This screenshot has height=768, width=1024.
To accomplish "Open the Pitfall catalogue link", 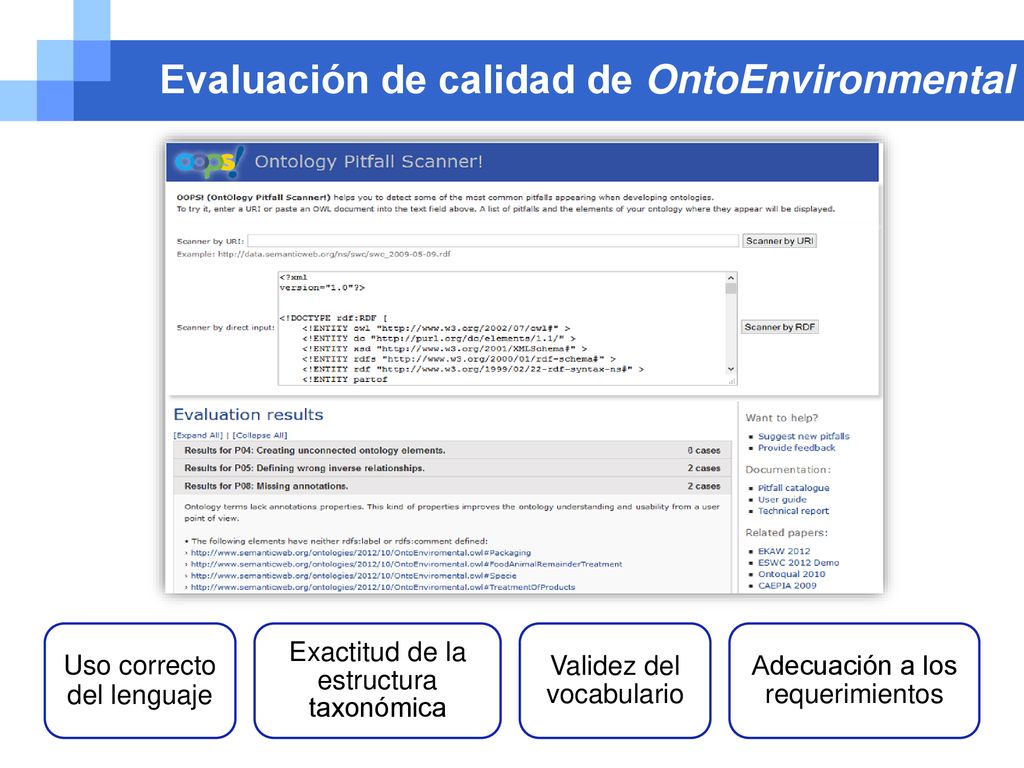I will click(793, 488).
